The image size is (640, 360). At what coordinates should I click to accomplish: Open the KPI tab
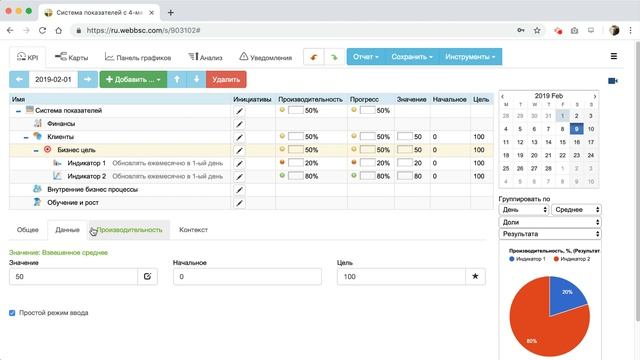click(x=27, y=57)
